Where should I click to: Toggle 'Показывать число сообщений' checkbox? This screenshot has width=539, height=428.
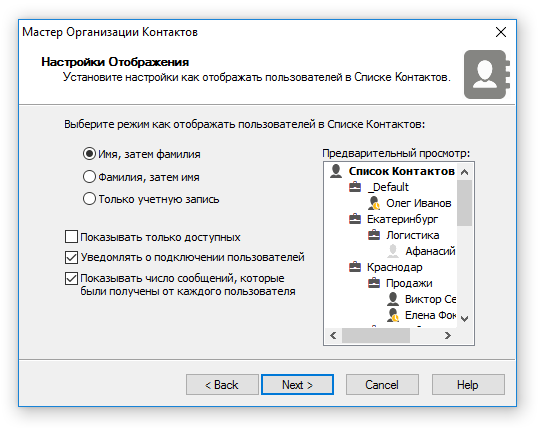click(71, 278)
